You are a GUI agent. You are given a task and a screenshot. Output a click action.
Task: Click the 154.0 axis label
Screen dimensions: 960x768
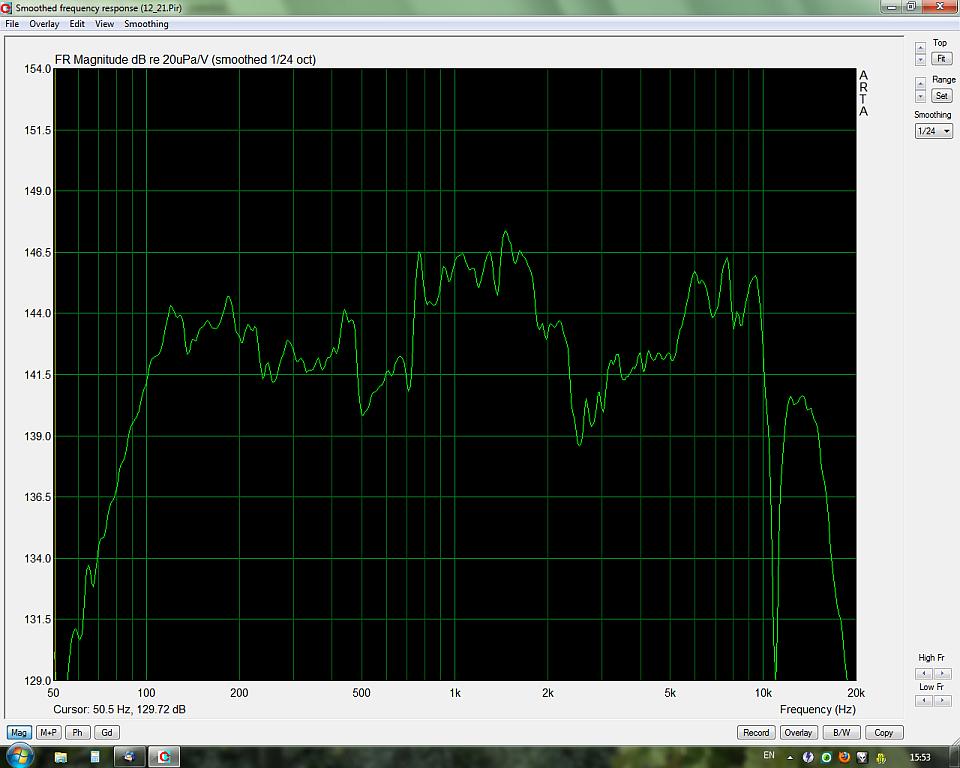pyautogui.click(x=37, y=69)
